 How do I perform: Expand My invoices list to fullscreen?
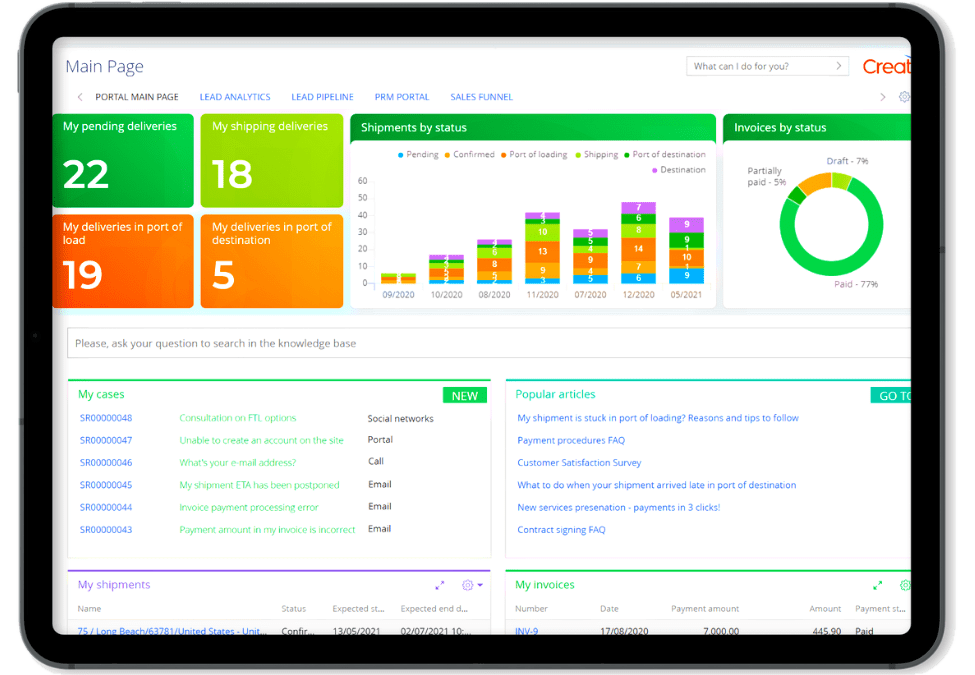878,585
